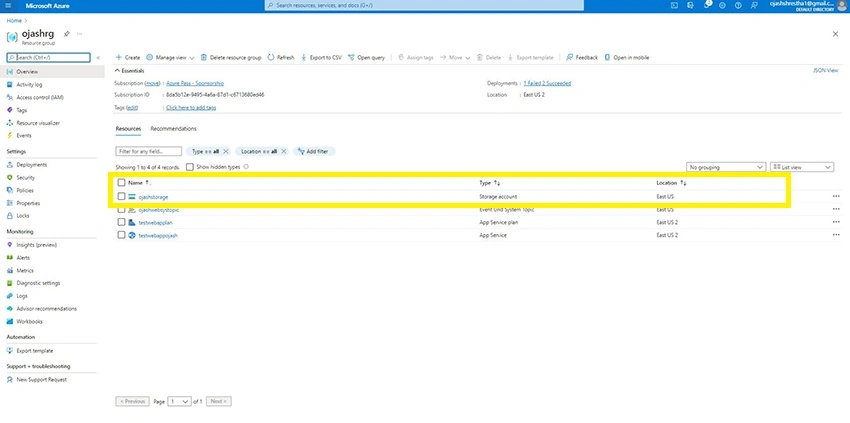Image resolution: width=850 pixels, height=423 pixels.
Task: Open the ojashstorage resource link
Action: (153, 197)
